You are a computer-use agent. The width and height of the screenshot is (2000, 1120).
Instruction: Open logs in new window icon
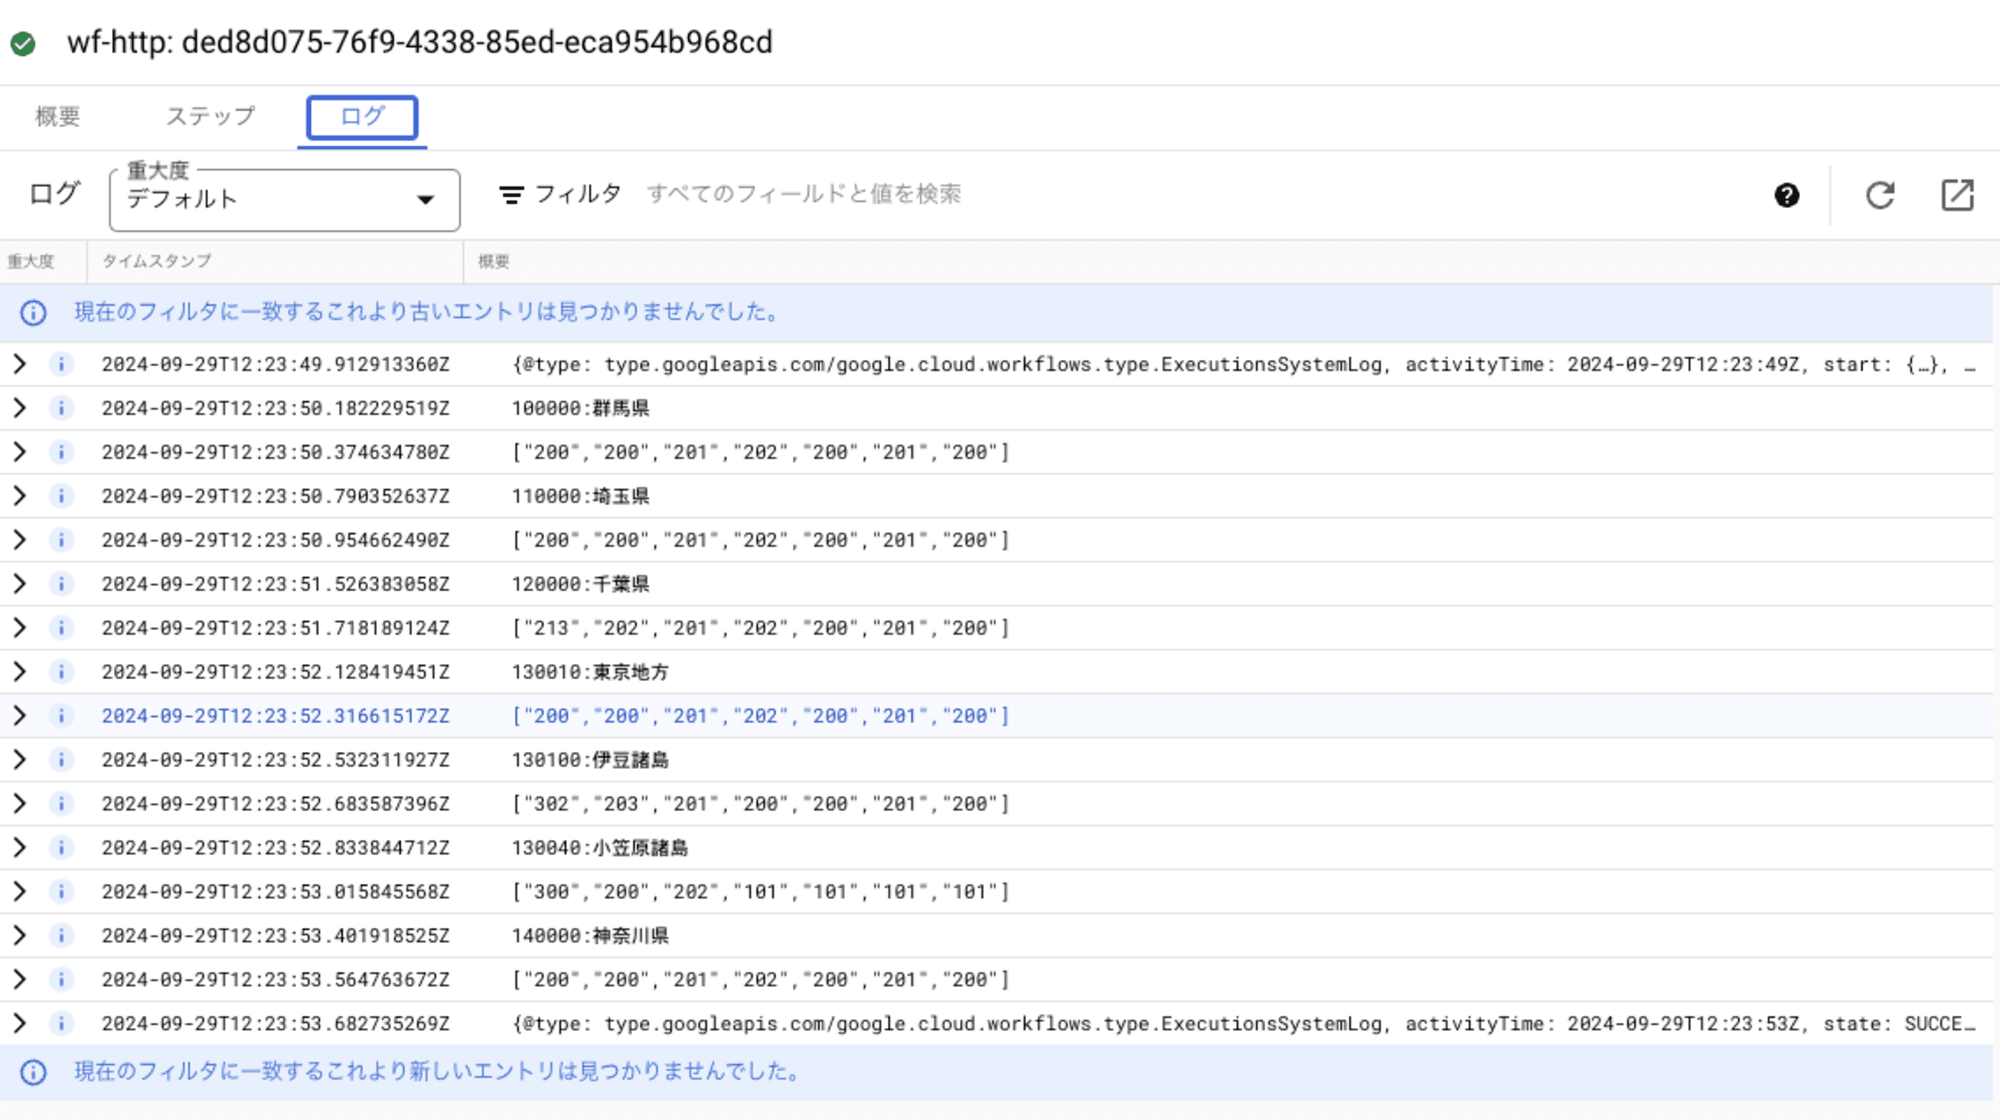click(x=1957, y=195)
